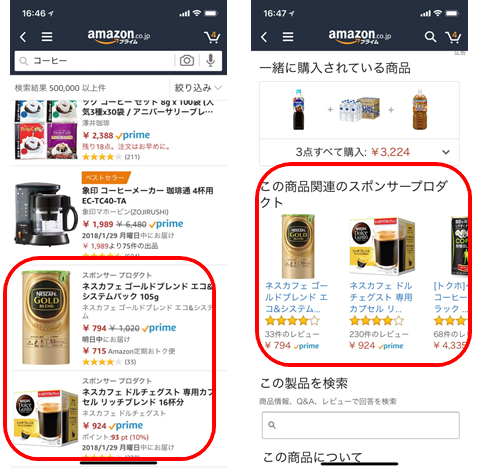Open ネスカフェ ドルチェグスト リッチブレンド search result
This screenshot has width=480, height=469.
[147, 397]
